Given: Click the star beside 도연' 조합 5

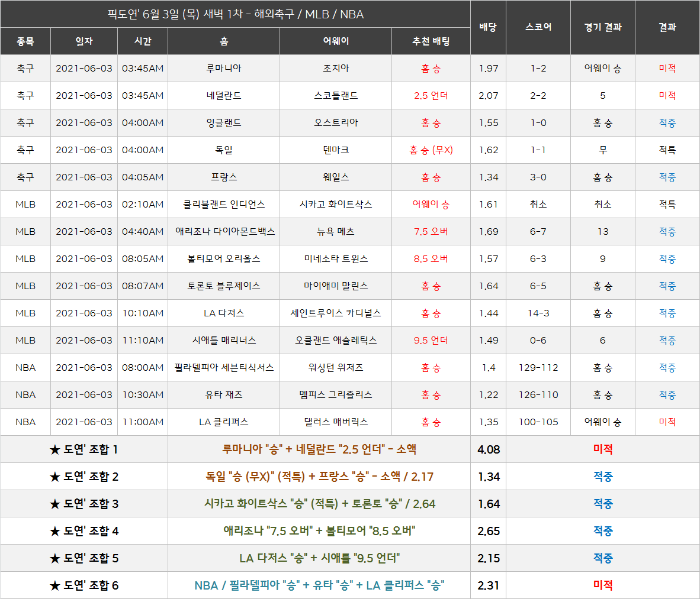Looking at the screenshot, I should click(55, 558).
